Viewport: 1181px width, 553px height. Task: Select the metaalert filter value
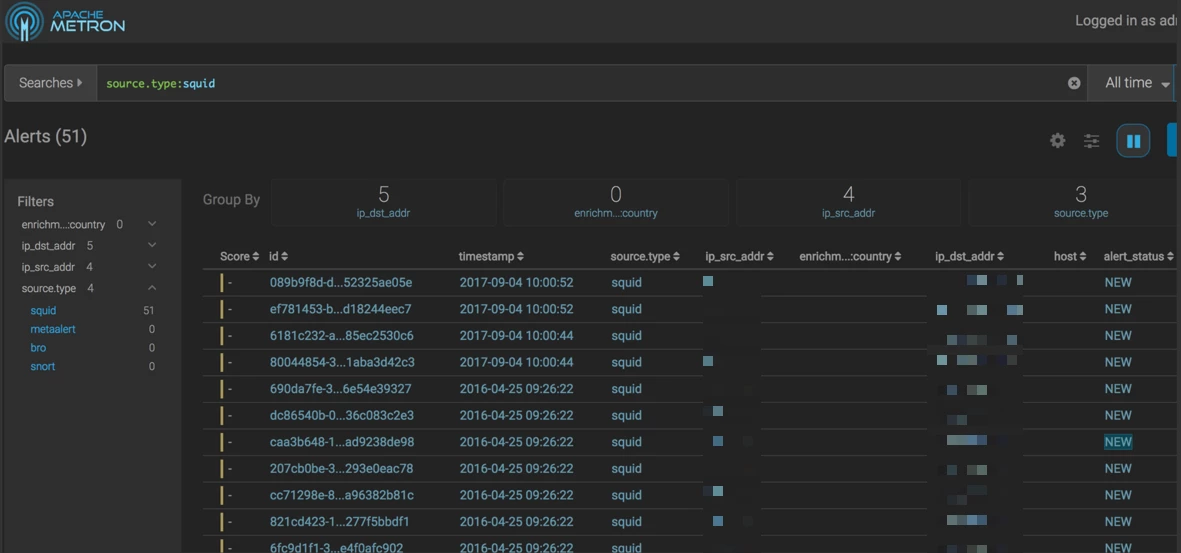click(x=53, y=329)
